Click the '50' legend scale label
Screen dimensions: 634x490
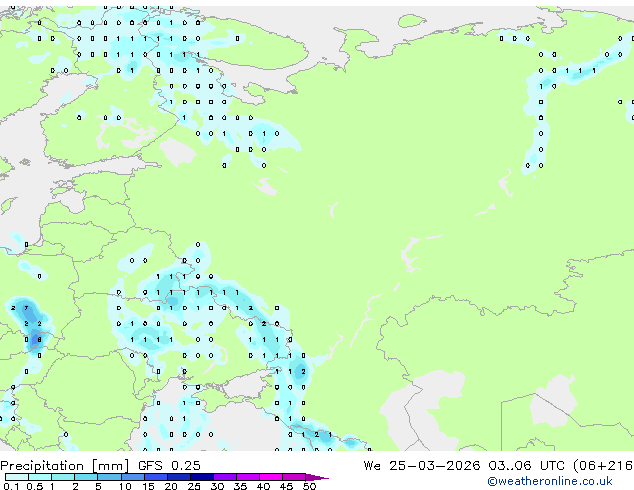point(309,486)
